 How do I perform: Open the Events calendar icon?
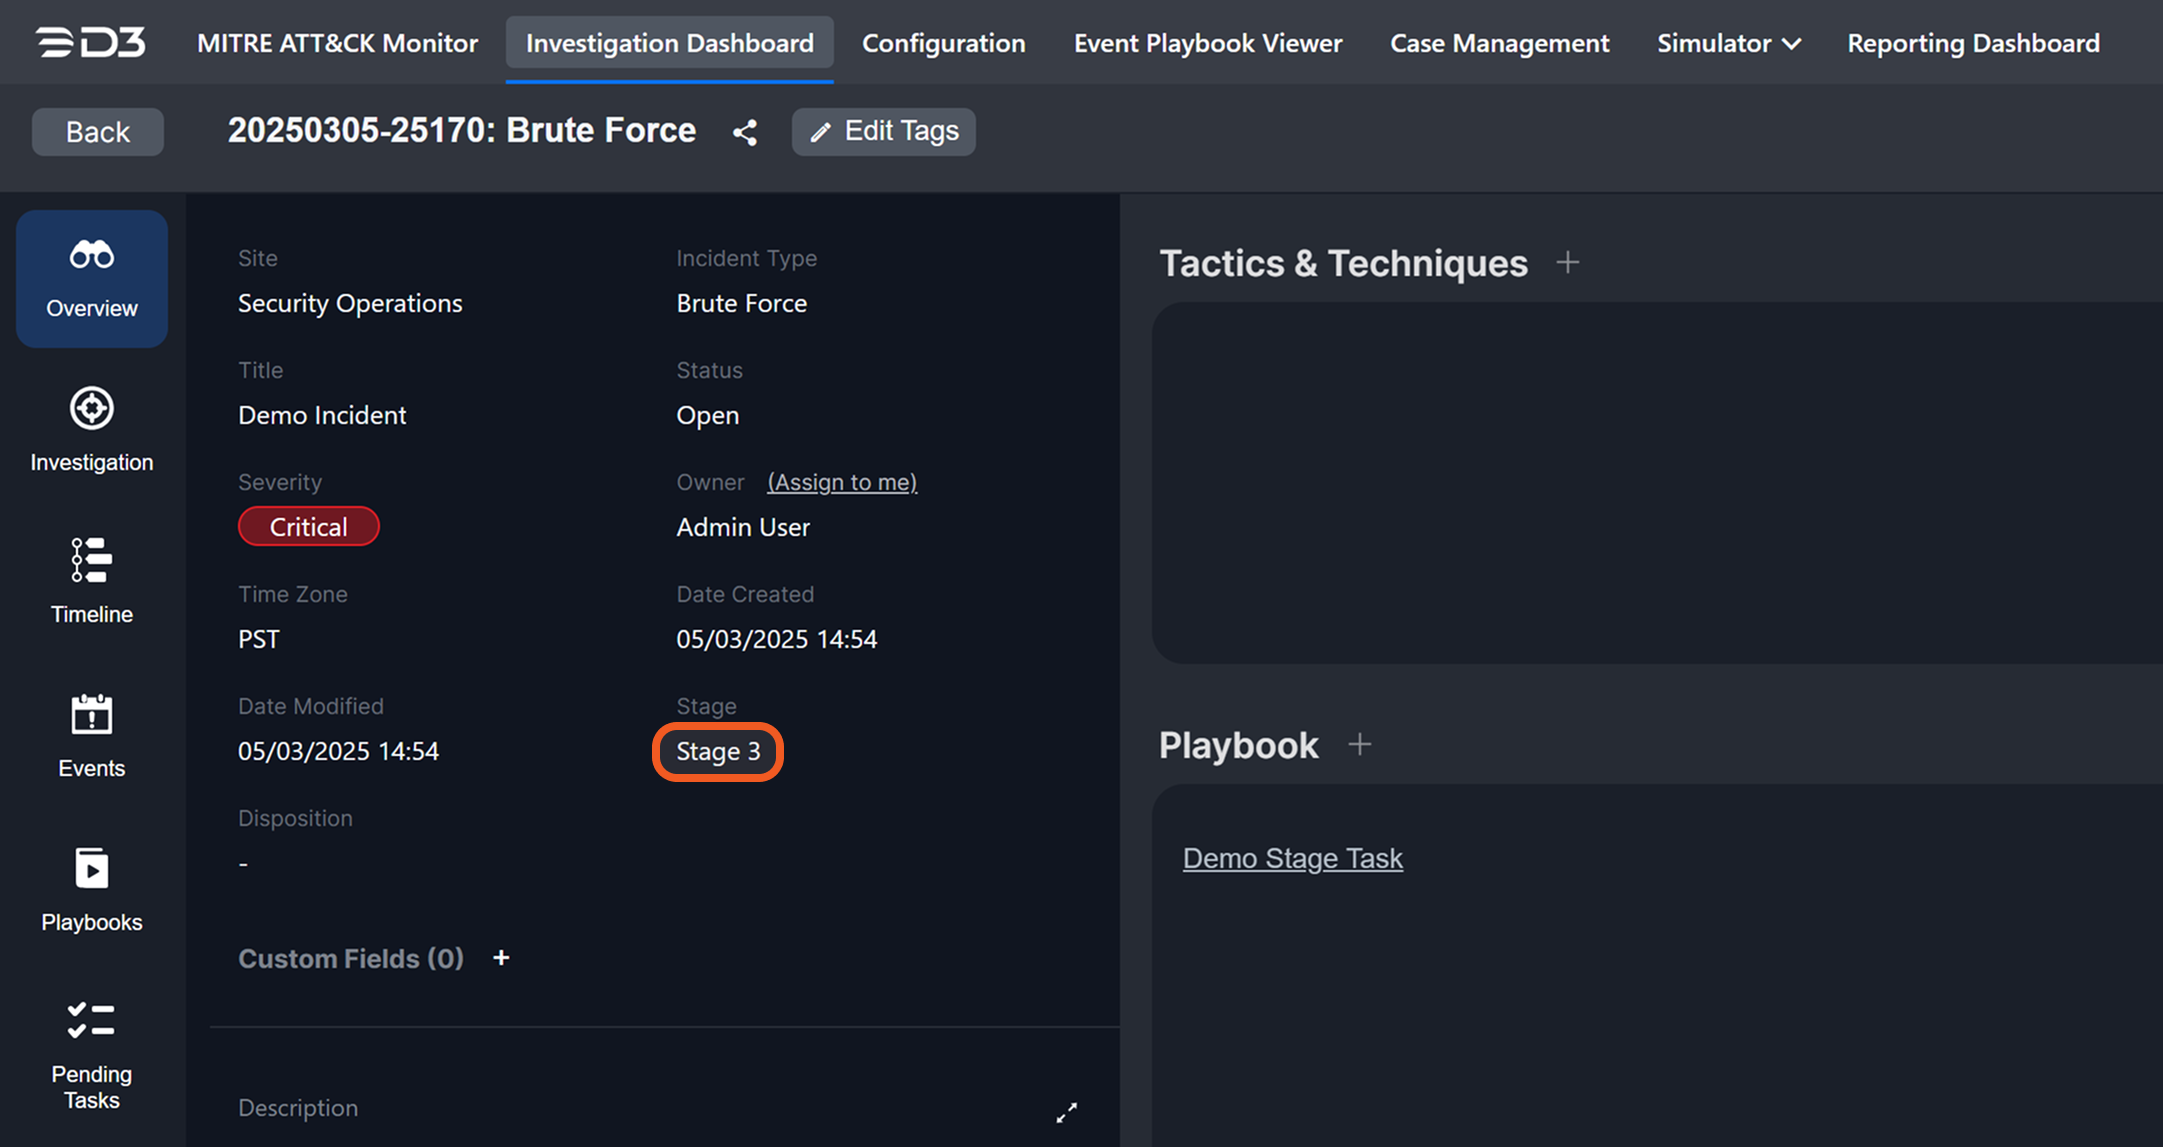pos(91,714)
